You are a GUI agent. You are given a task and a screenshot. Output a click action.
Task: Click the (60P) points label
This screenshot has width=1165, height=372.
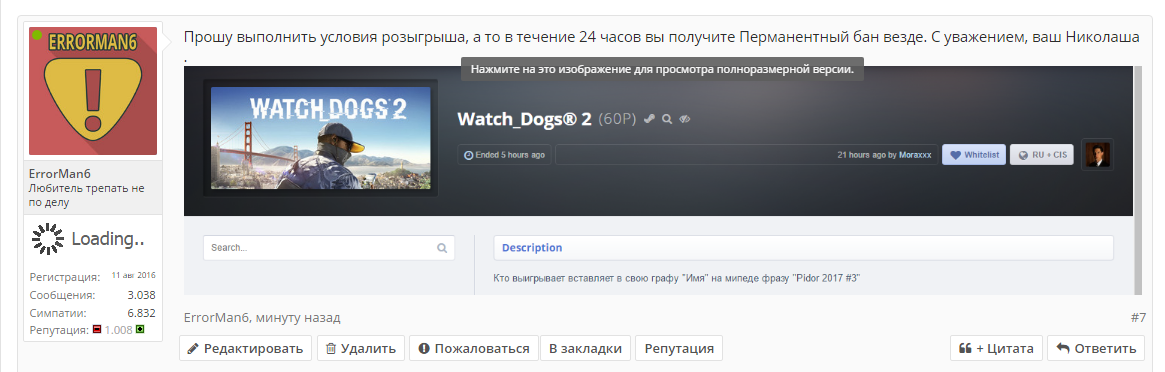(617, 119)
